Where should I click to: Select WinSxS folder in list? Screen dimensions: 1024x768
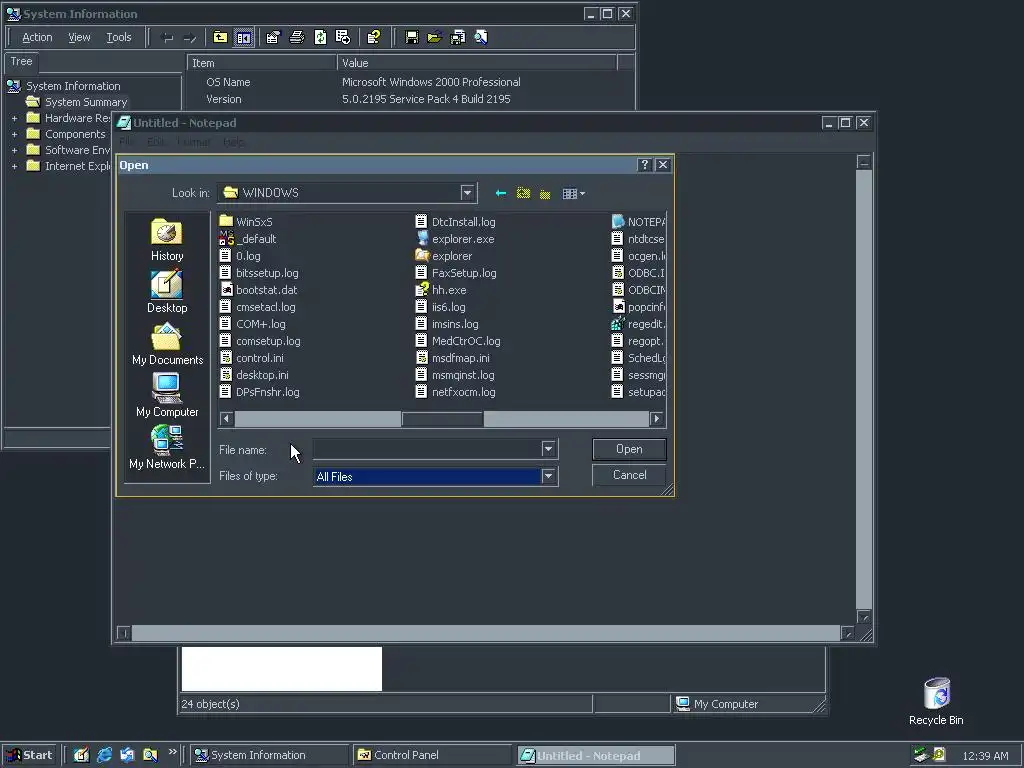click(246, 222)
